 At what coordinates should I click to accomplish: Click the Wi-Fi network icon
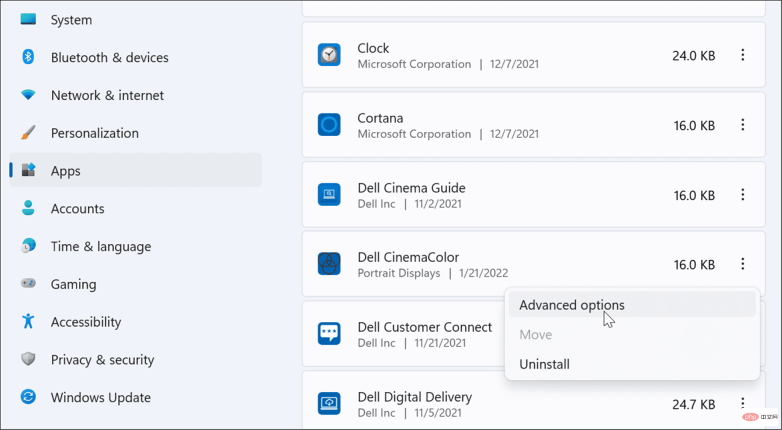[28, 95]
